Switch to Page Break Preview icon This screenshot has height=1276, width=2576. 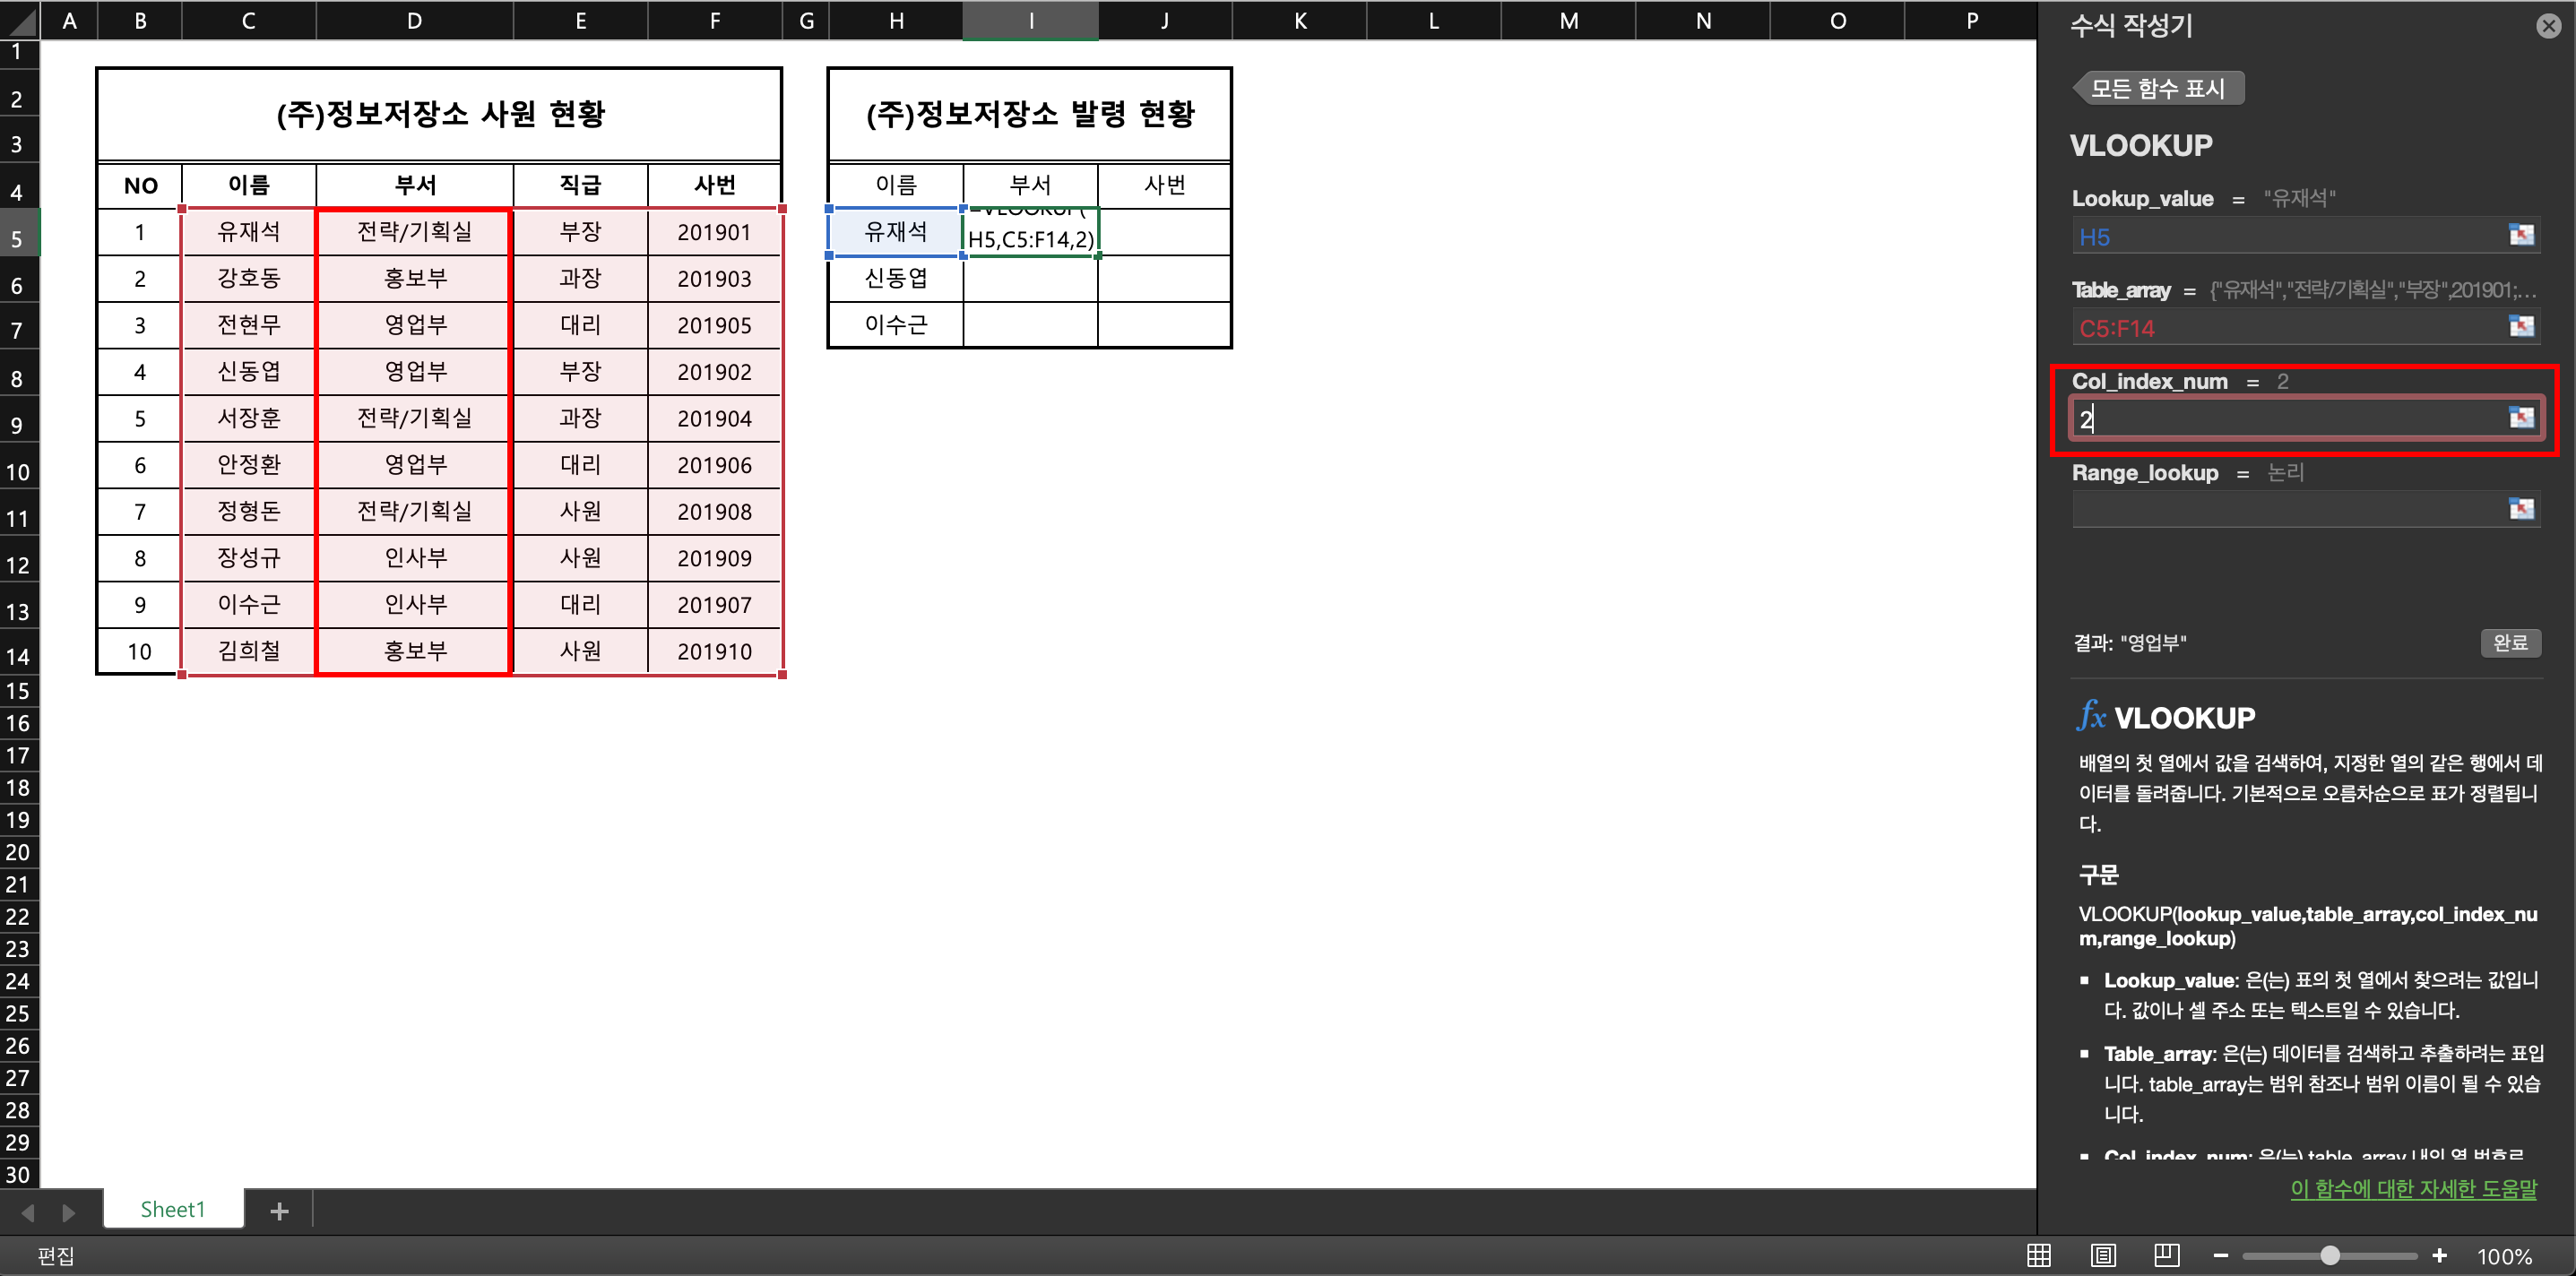pos(2167,1255)
